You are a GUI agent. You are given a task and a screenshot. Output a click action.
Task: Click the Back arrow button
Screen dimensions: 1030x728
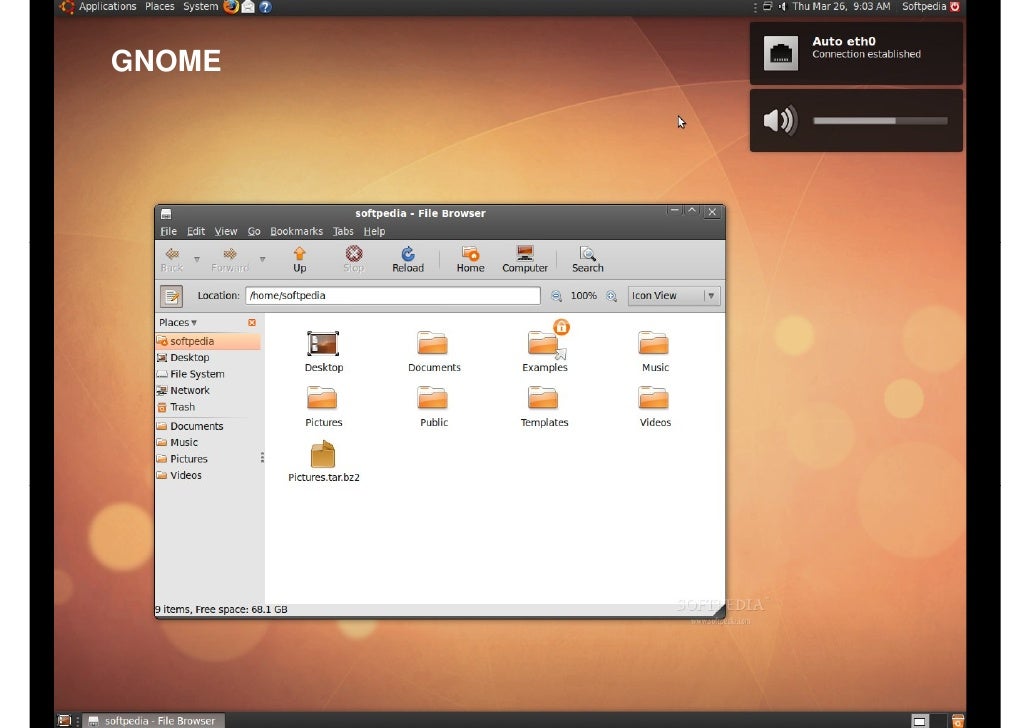(x=172, y=260)
